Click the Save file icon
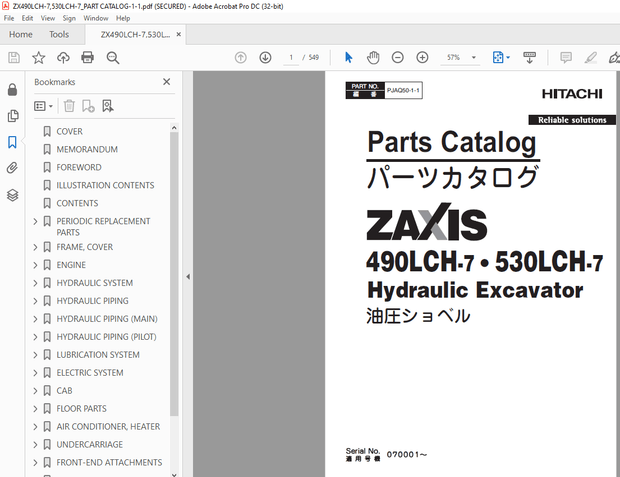Screen dimensions: 620x477 click(14, 58)
